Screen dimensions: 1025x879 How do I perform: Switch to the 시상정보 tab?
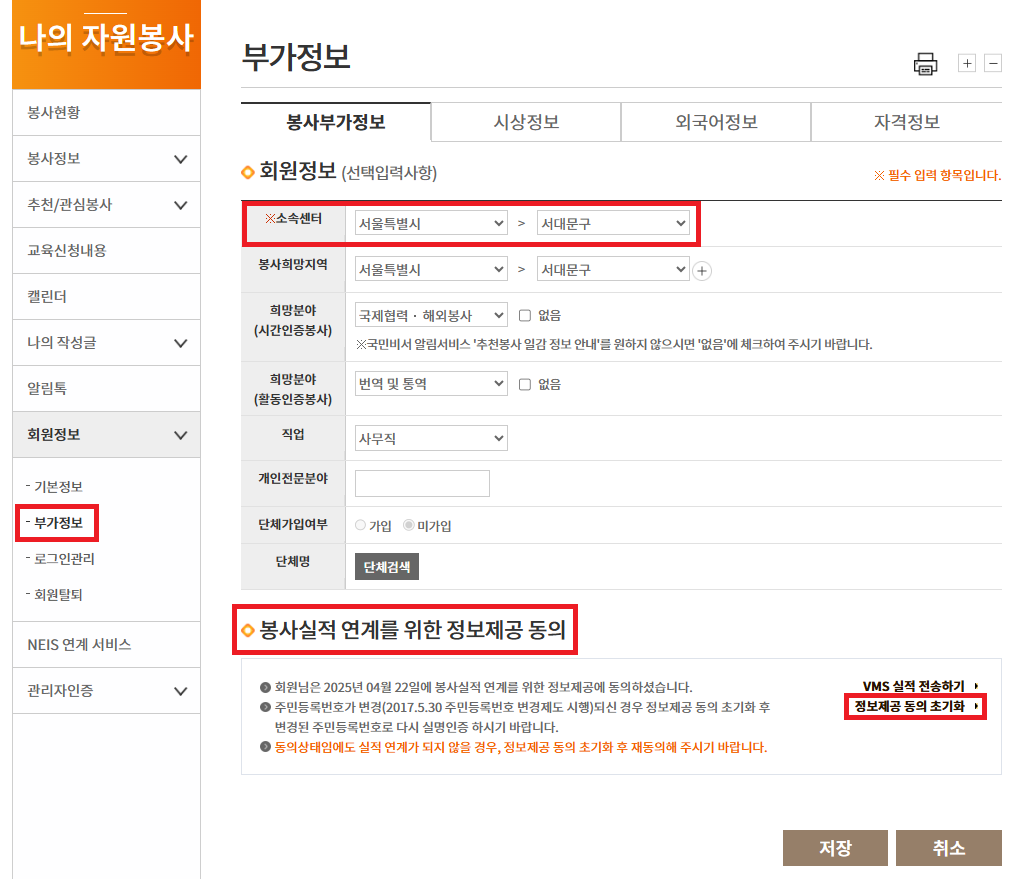pos(526,122)
